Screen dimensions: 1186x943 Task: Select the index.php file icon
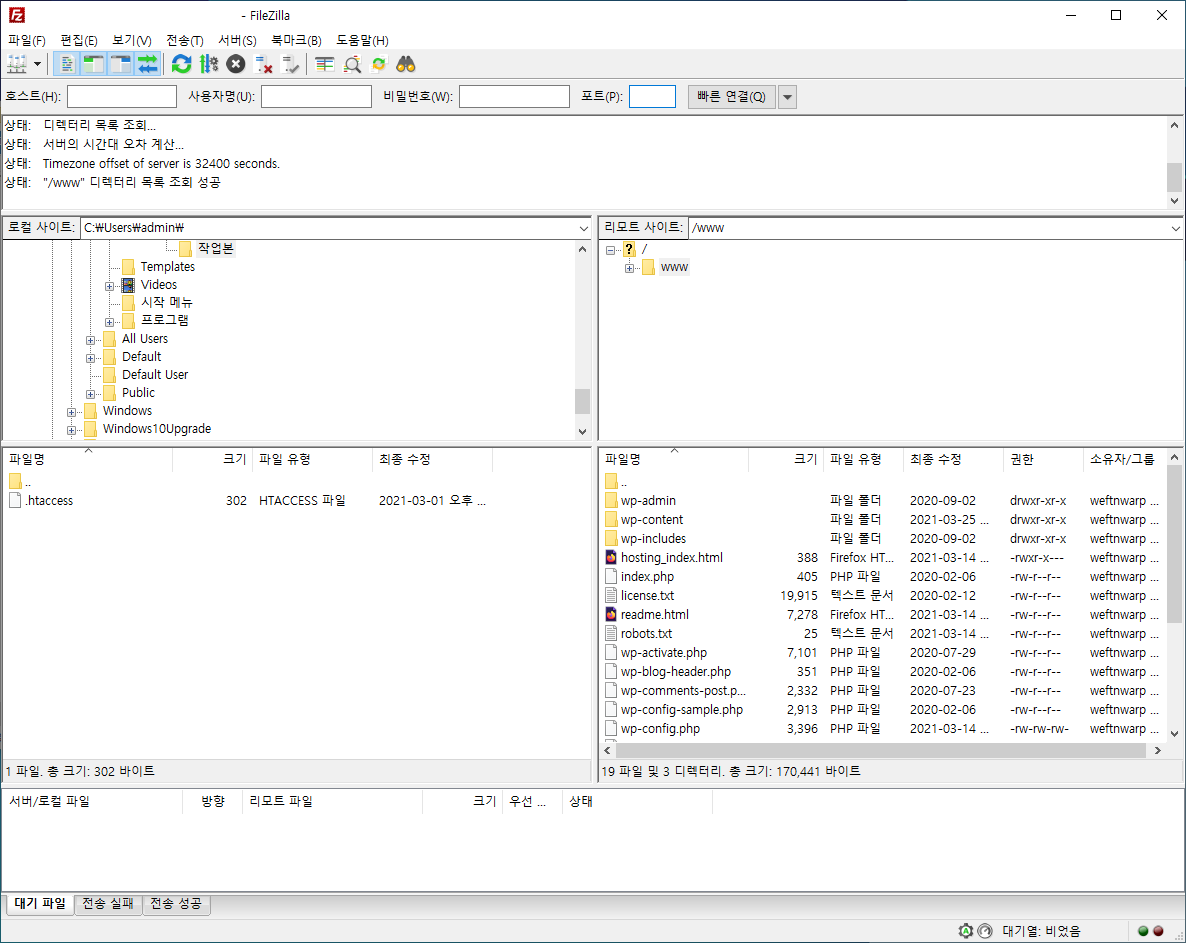pos(611,576)
